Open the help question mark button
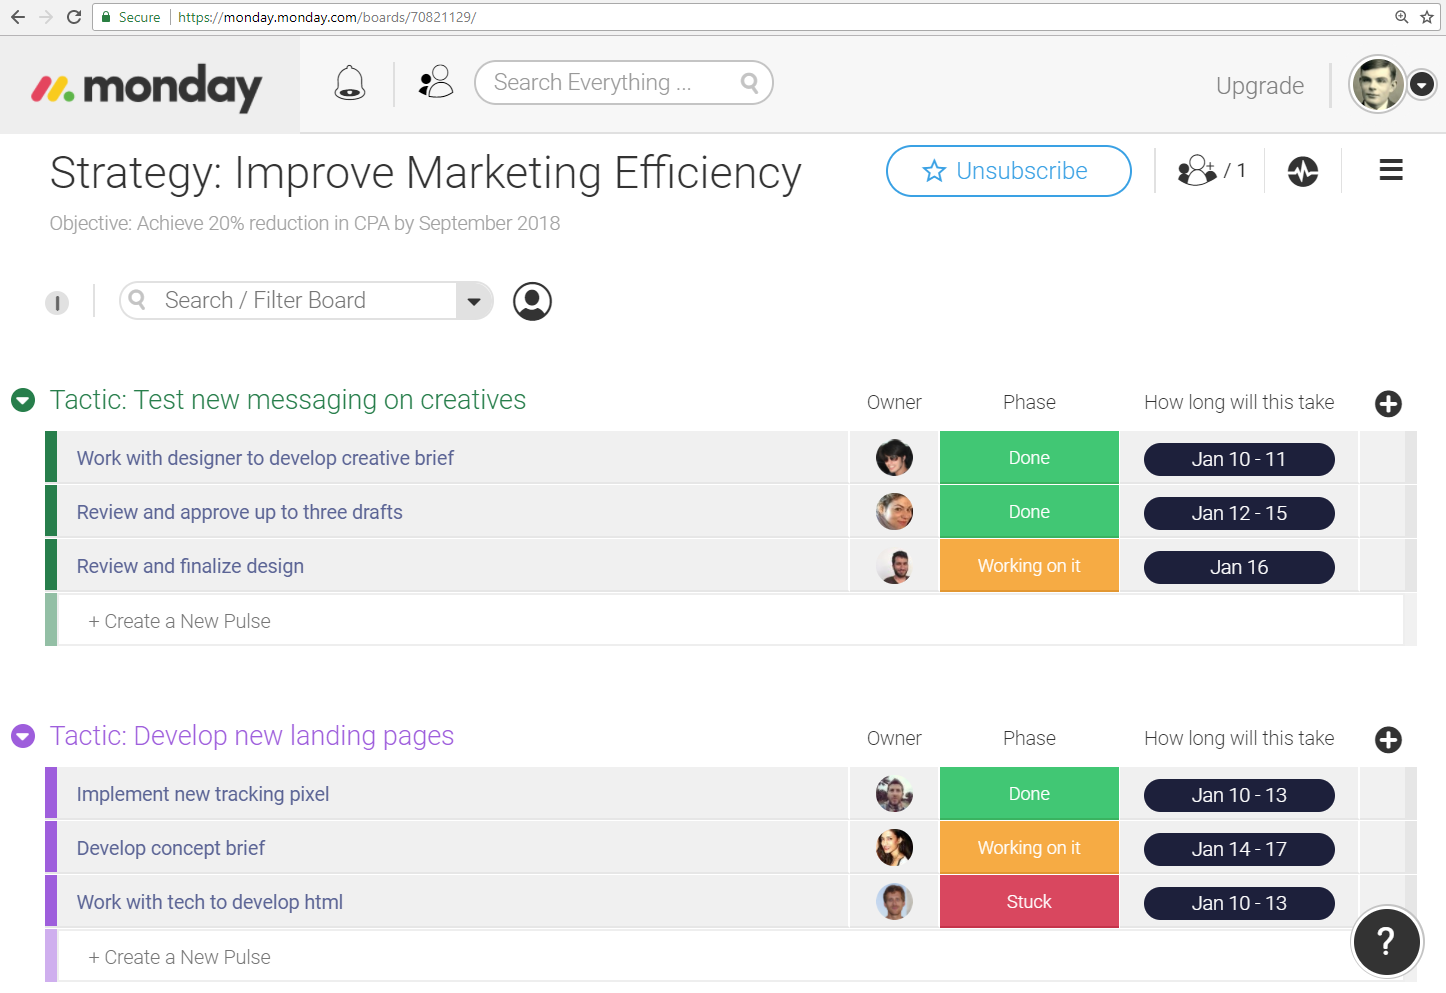The image size is (1446, 993). point(1386,941)
